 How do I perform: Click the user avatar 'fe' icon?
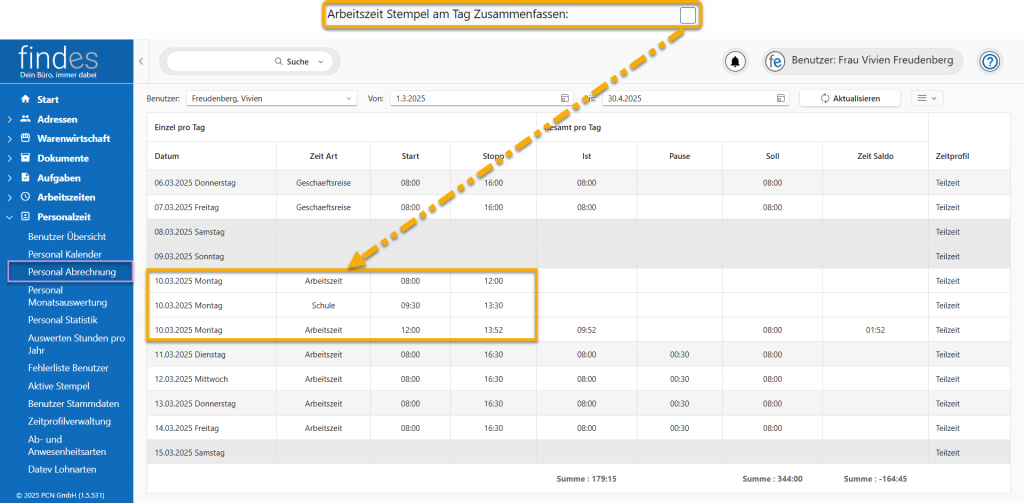point(776,62)
